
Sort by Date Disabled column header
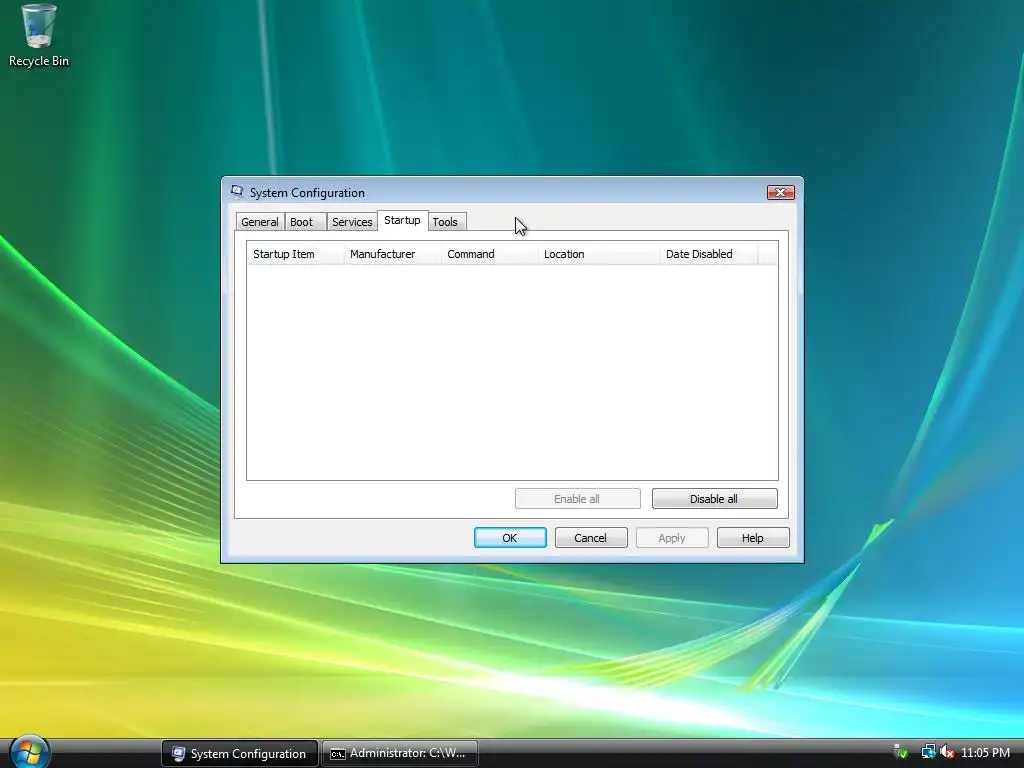[709, 254]
